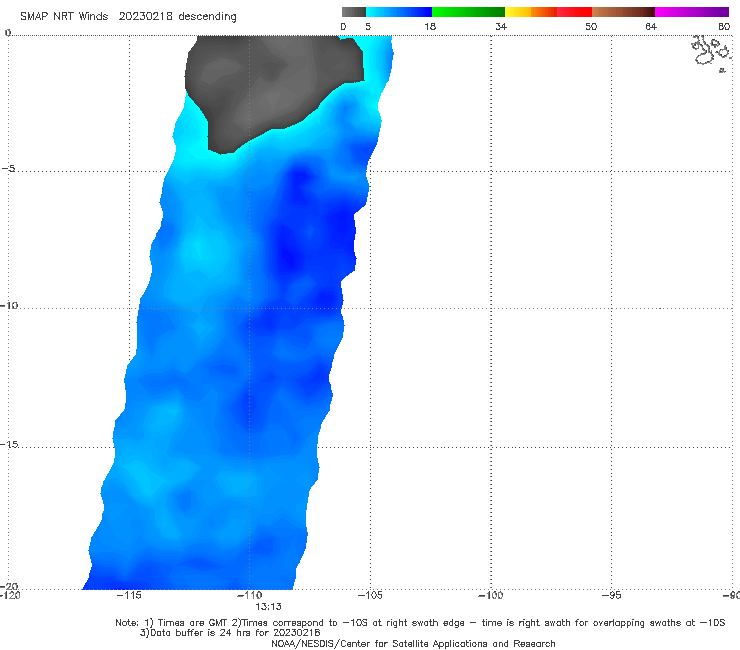The width and height of the screenshot is (740, 650).
Task: Click latitude label '-15'
Action: pos(8,444)
